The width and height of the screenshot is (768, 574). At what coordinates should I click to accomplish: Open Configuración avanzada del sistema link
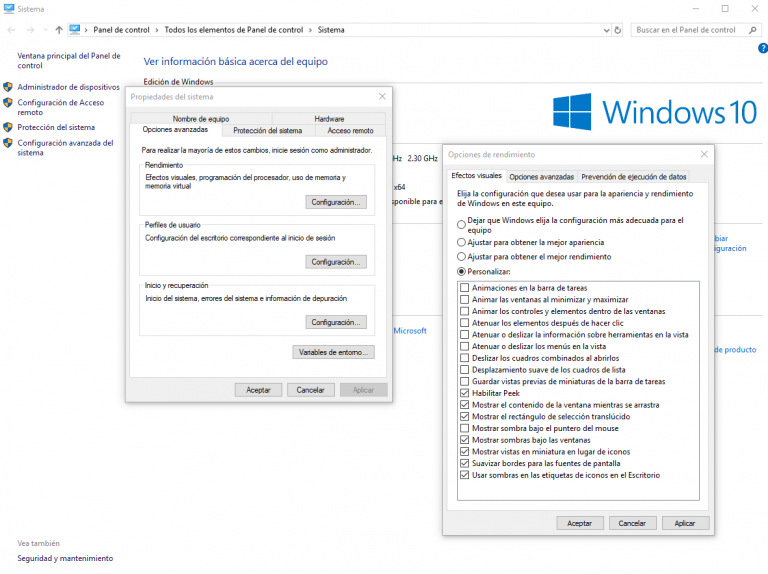coord(65,148)
